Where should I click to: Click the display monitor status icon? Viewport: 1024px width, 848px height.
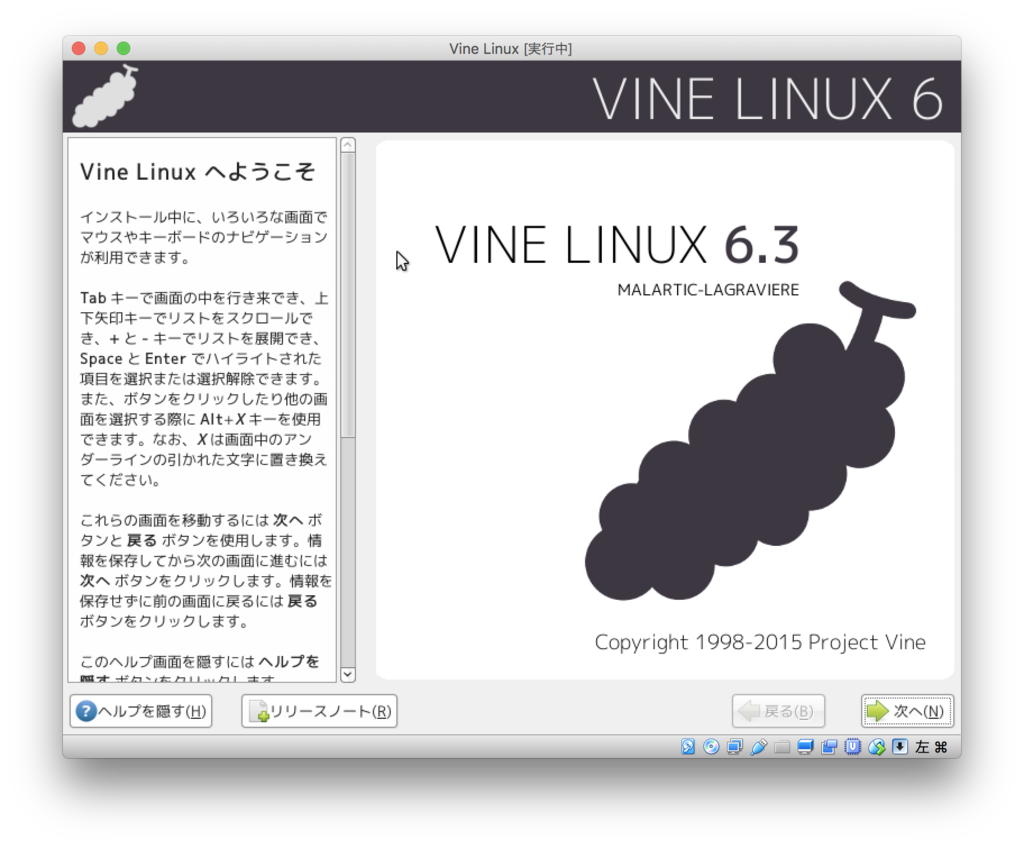[805, 747]
